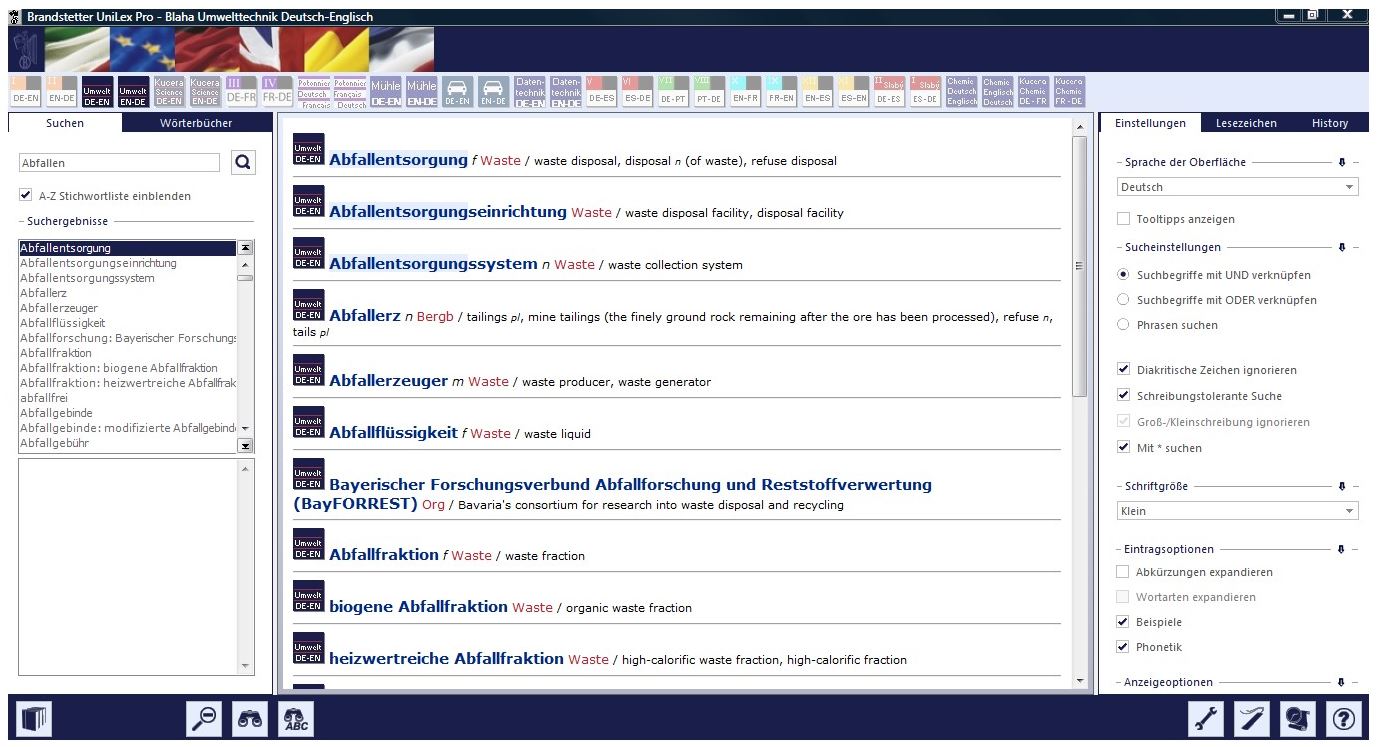Click the Abfallen search input field

119,163
